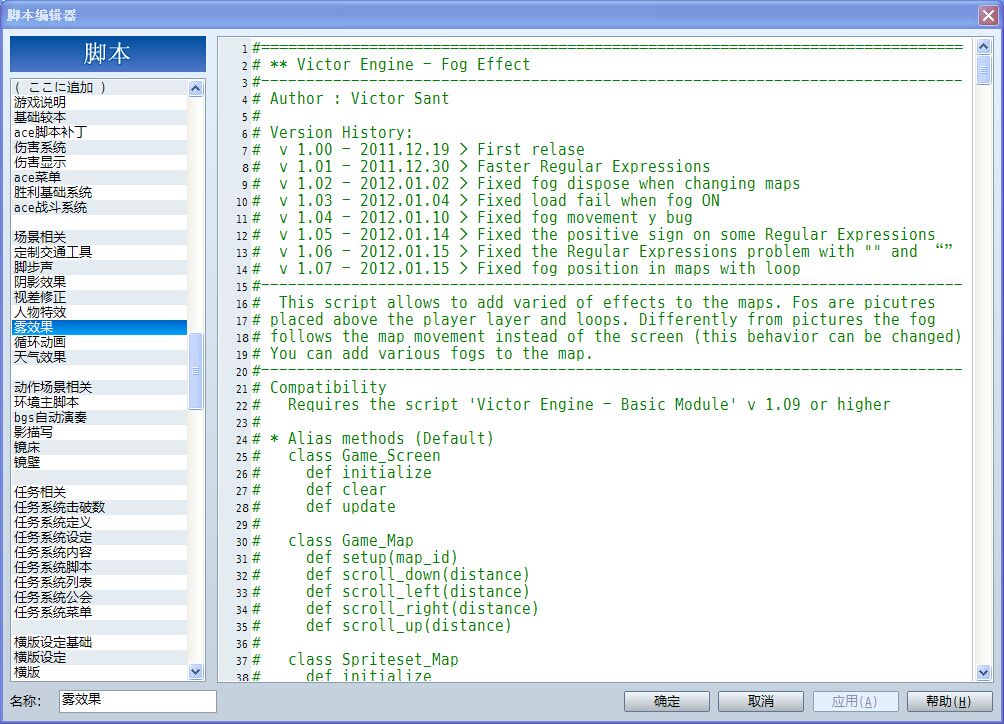1004x724 pixels.
Task: Select the ( ここに追加 ) entry
Action: pyautogui.click(x=100, y=87)
